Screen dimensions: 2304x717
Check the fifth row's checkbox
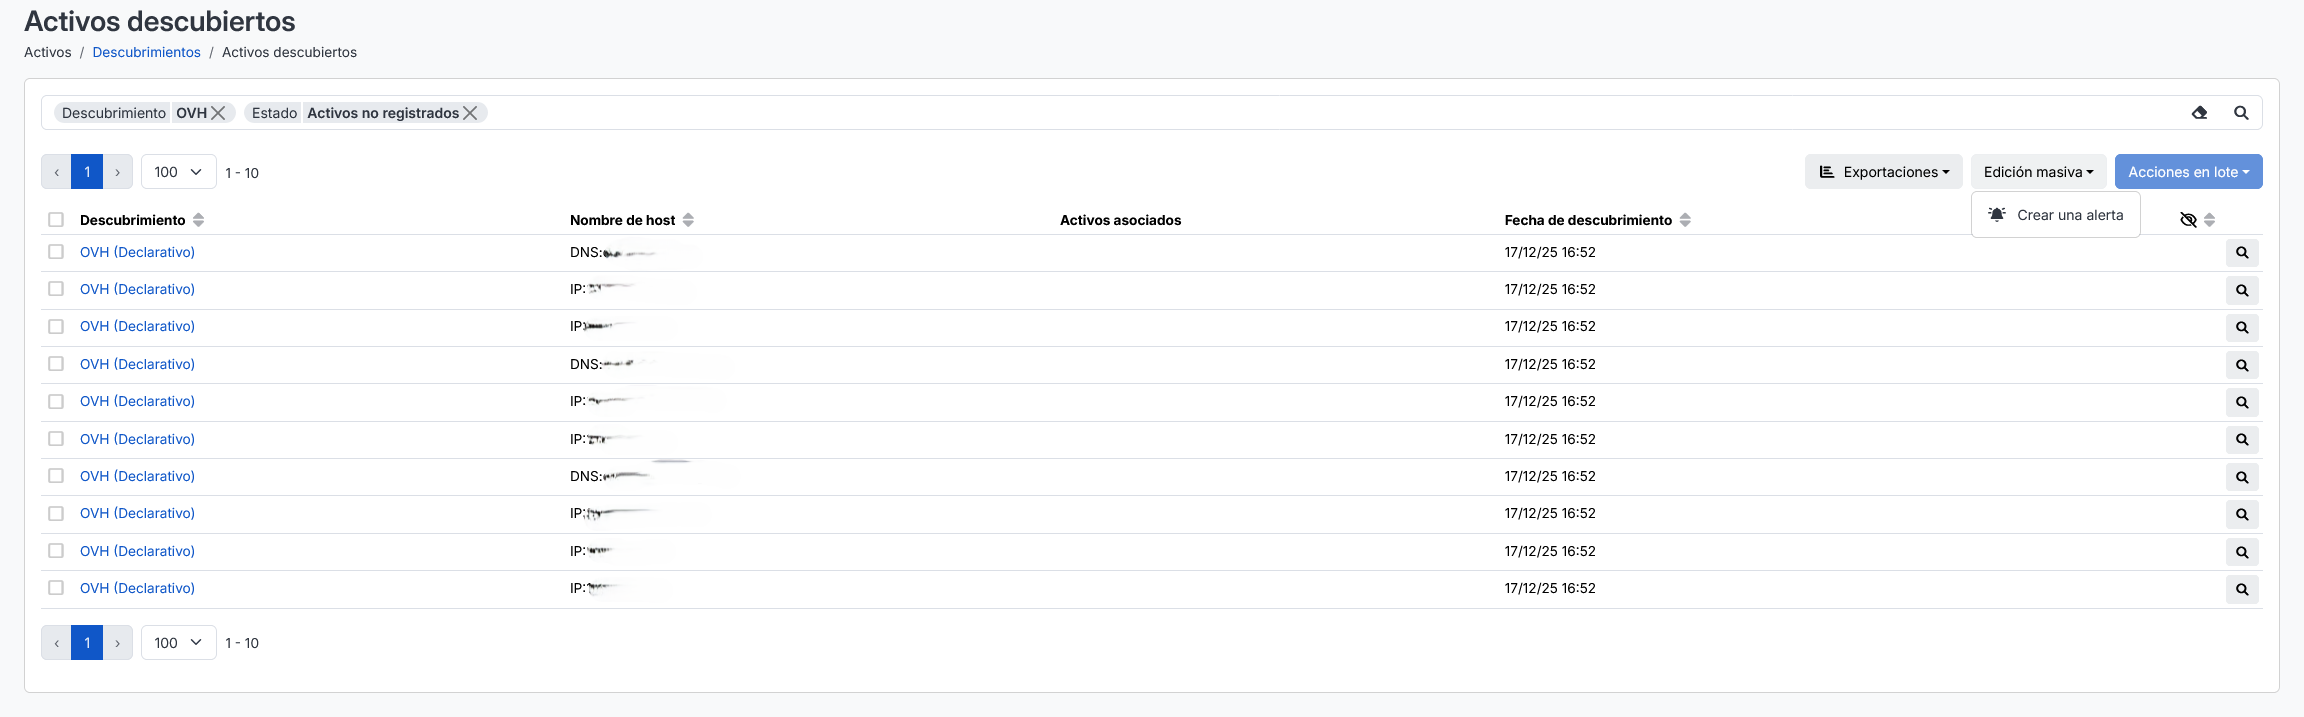point(56,401)
